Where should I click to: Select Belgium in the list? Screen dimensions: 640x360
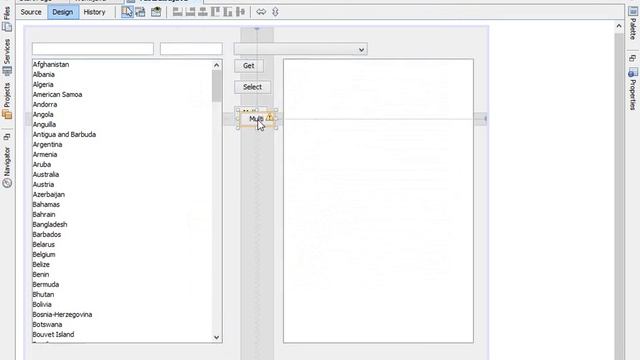(x=44, y=255)
